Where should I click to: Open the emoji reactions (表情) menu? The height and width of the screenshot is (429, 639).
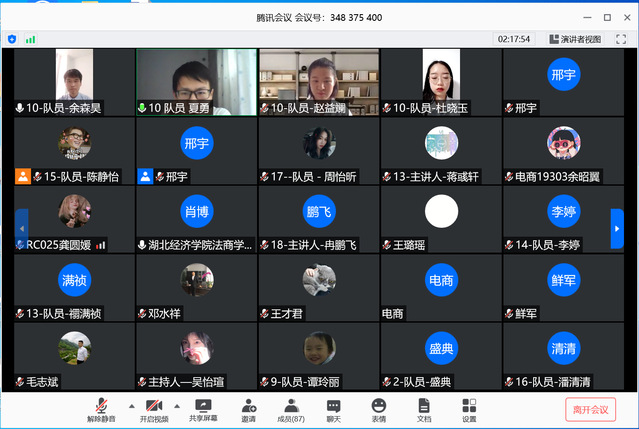(378, 408)
